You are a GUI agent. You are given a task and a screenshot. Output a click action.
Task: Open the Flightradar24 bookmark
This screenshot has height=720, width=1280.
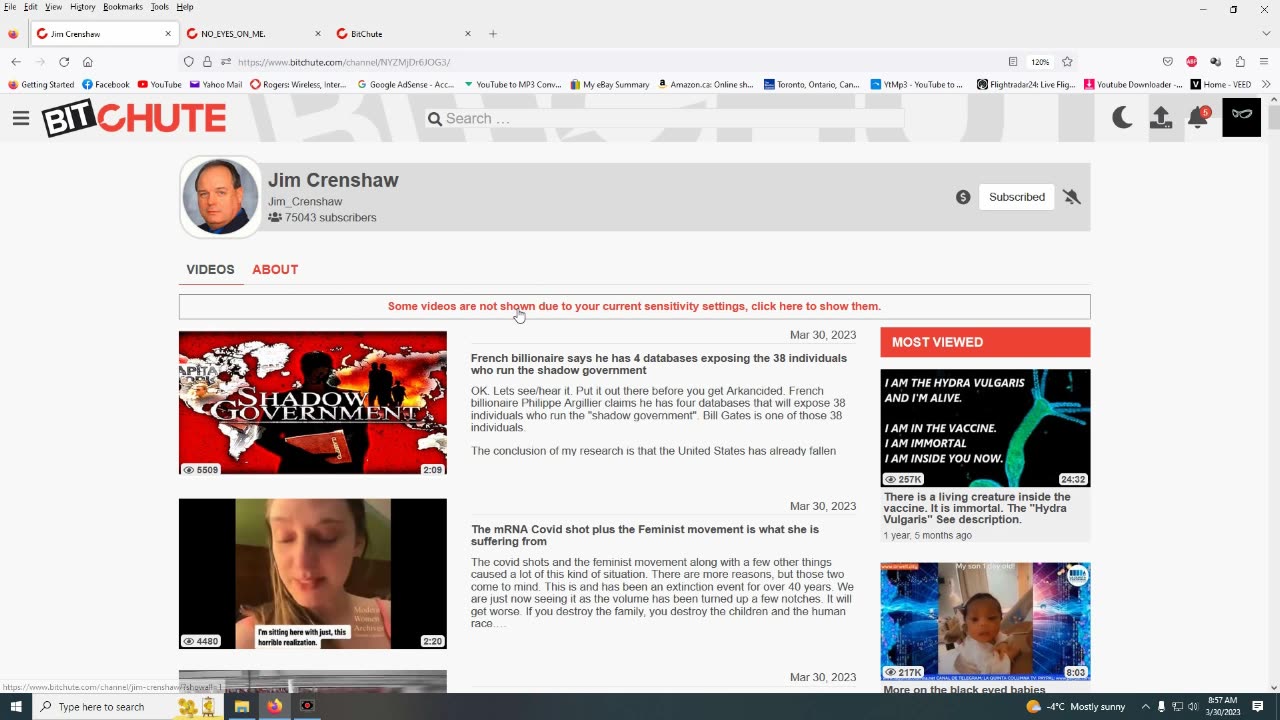(x=1026, y=85)
